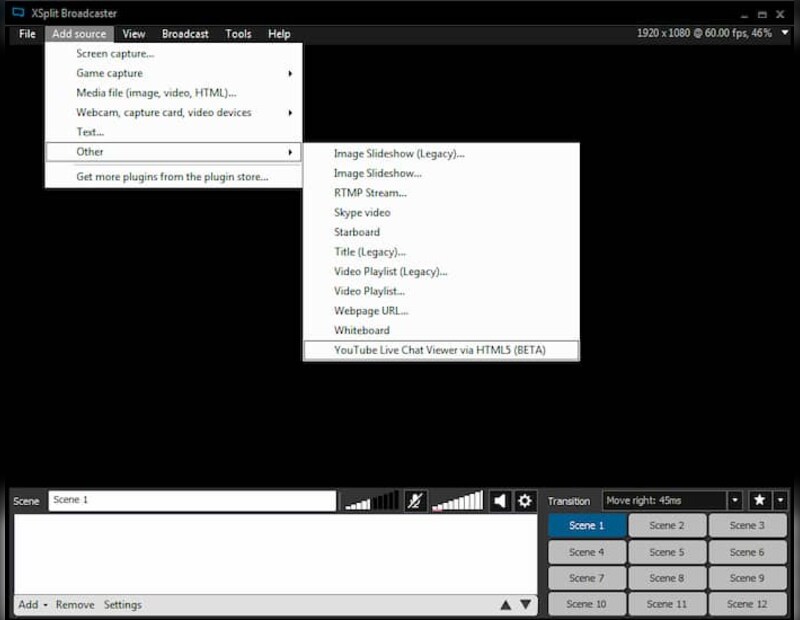Choose Title (Legacy)...
The image size is (800, 620).
point(441,252)
